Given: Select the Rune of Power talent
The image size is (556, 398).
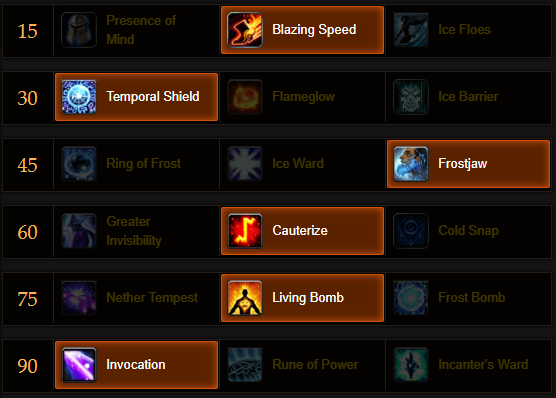Looking at the screenshot, I should pos(302,365).
